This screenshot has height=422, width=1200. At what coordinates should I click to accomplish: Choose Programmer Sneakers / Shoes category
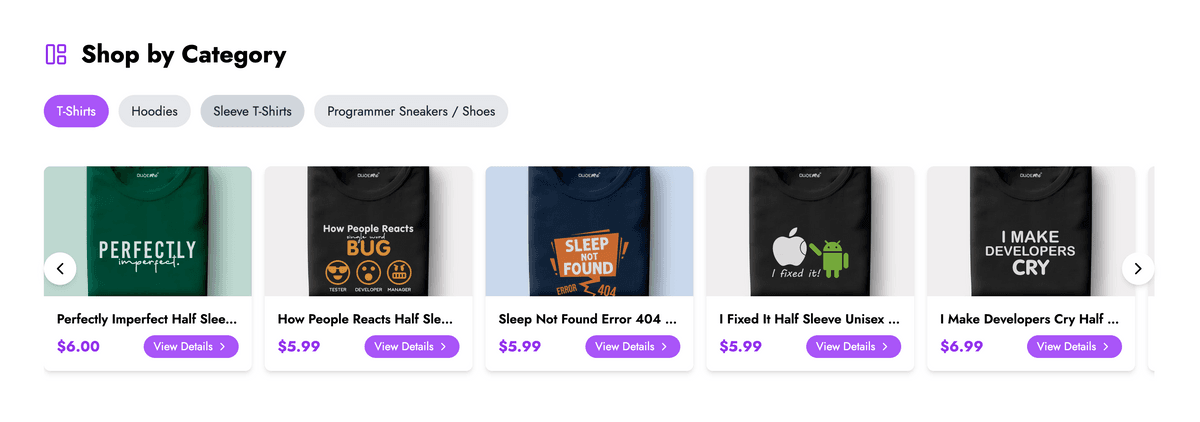coord(411,111)
